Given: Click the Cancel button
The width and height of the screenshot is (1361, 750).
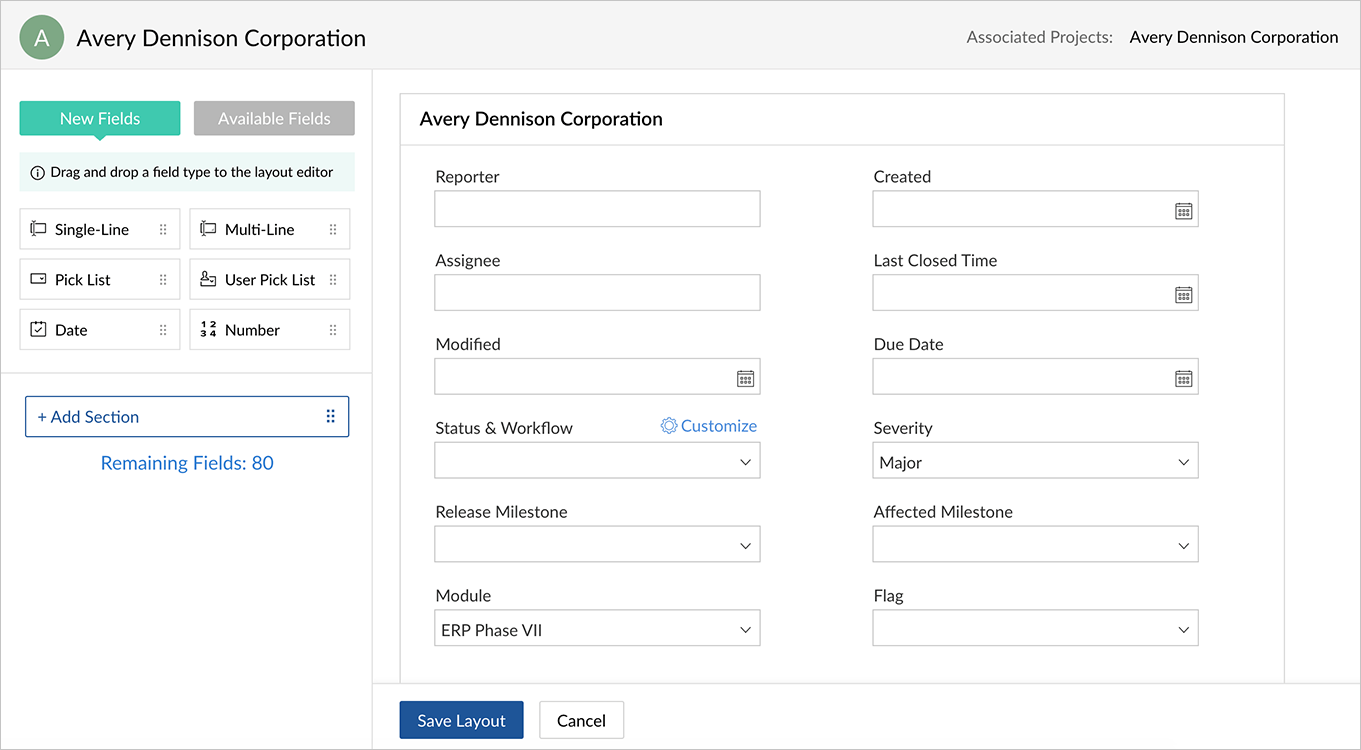Looking at the screenshot, I should [581, 720].
